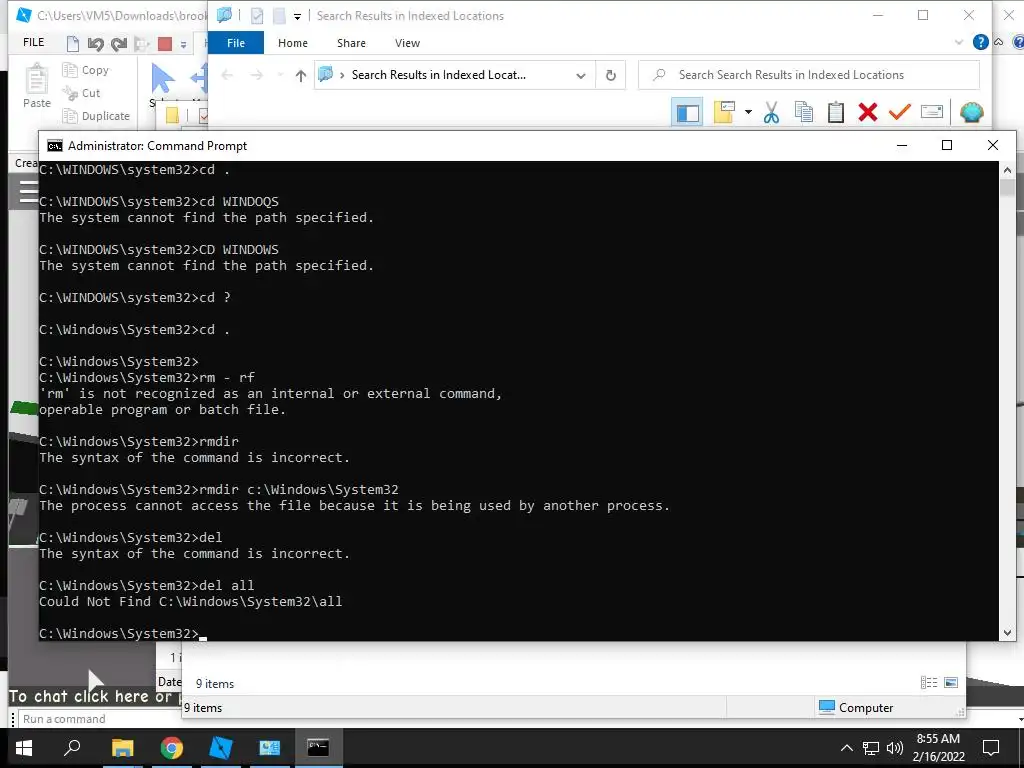
Task: Click the red Stop icon in Roblox Studio
Action: pos(165,44)
